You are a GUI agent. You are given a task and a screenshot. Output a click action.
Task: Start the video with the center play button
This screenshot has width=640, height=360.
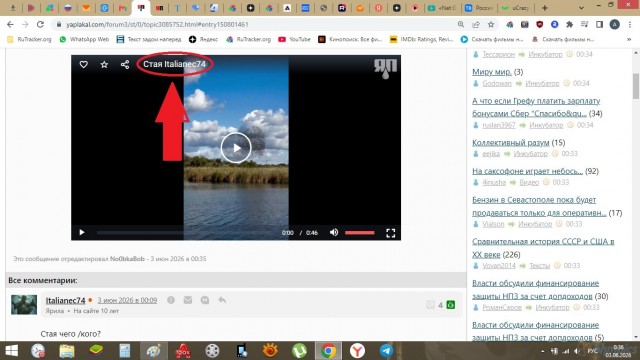tap(236, 148)
